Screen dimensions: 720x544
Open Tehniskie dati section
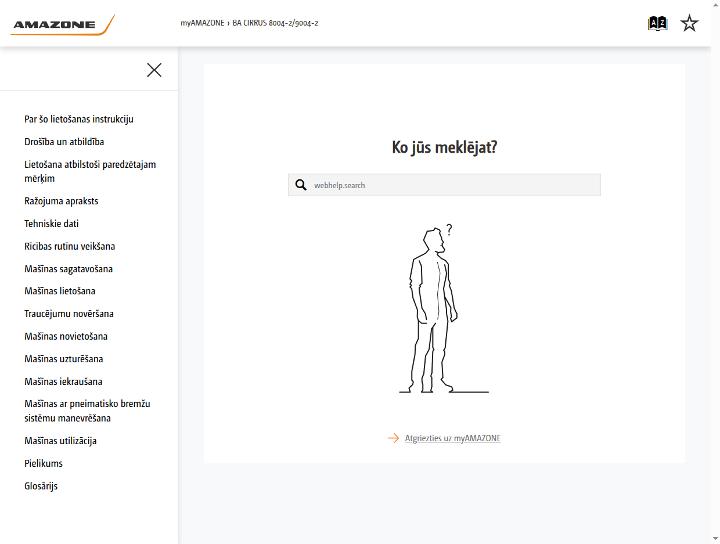pos(51,224)
